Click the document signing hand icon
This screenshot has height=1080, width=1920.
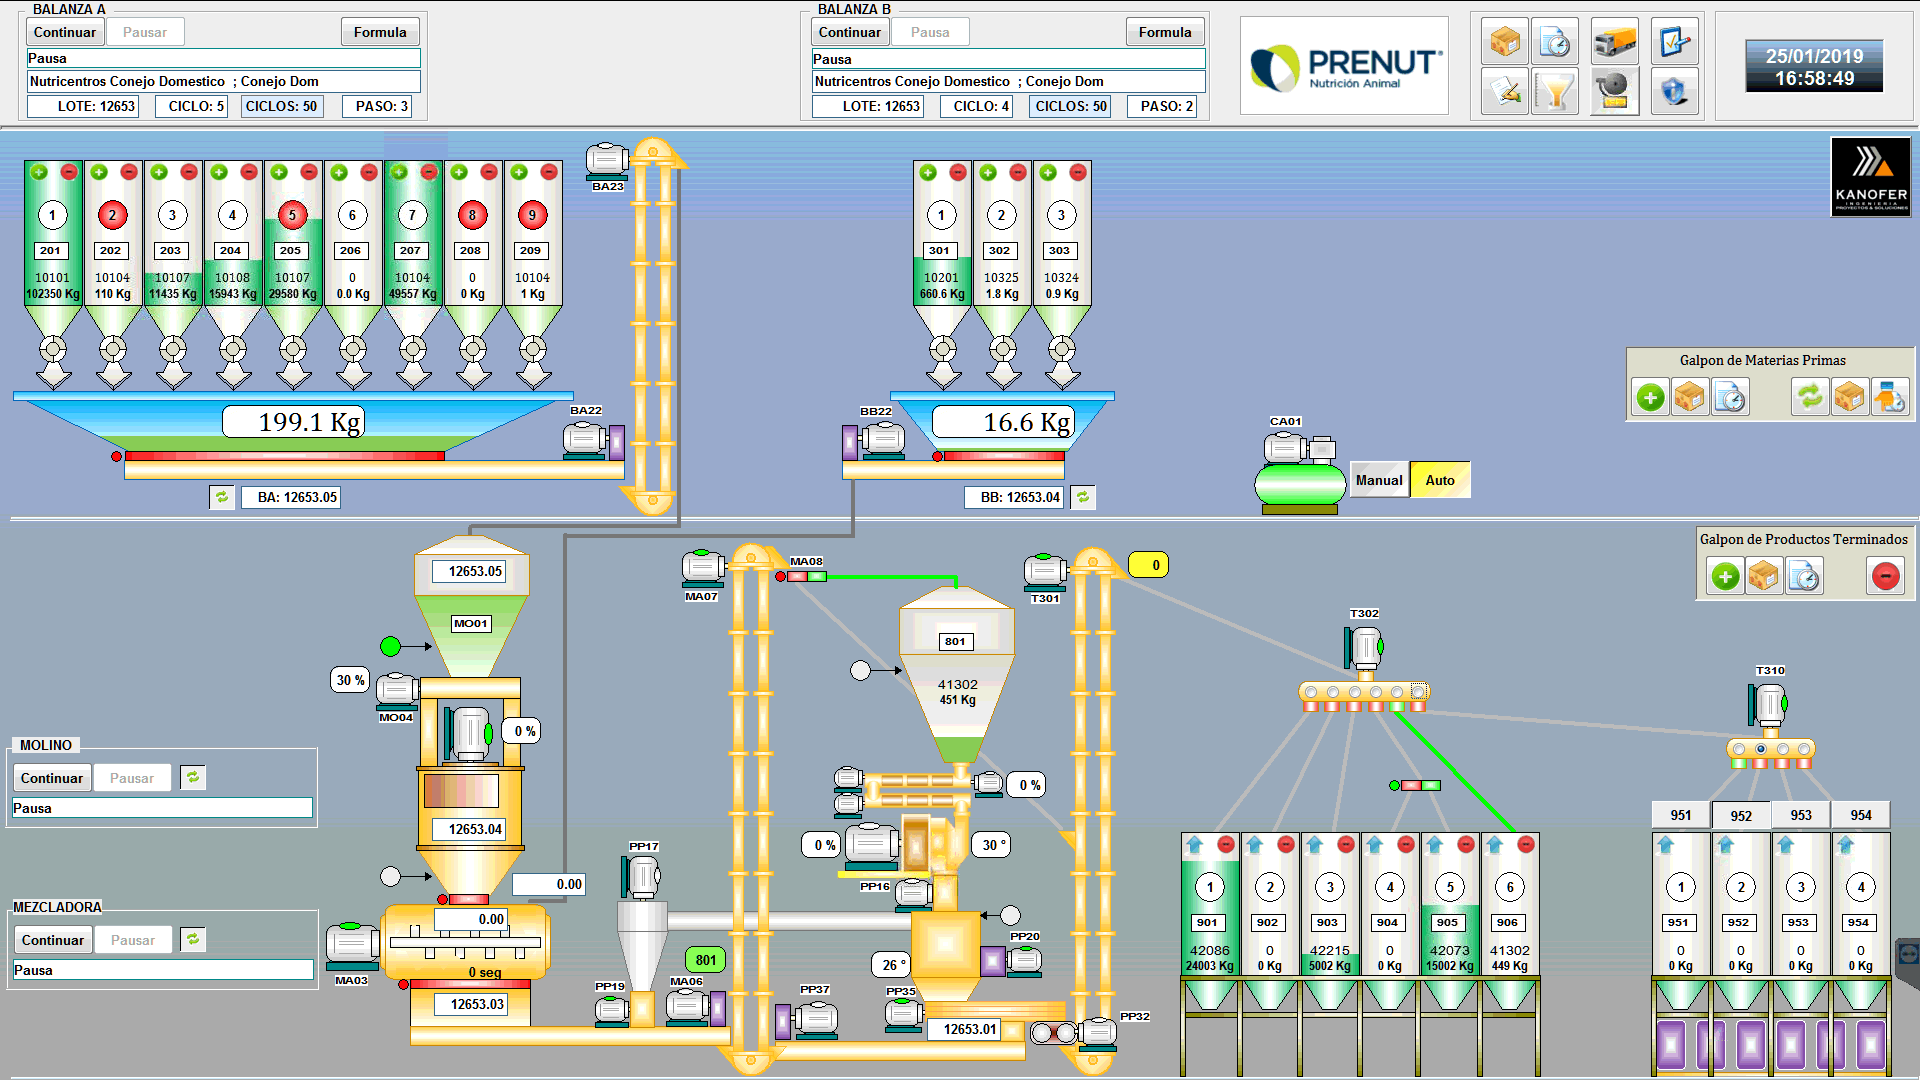(1504, 92)
